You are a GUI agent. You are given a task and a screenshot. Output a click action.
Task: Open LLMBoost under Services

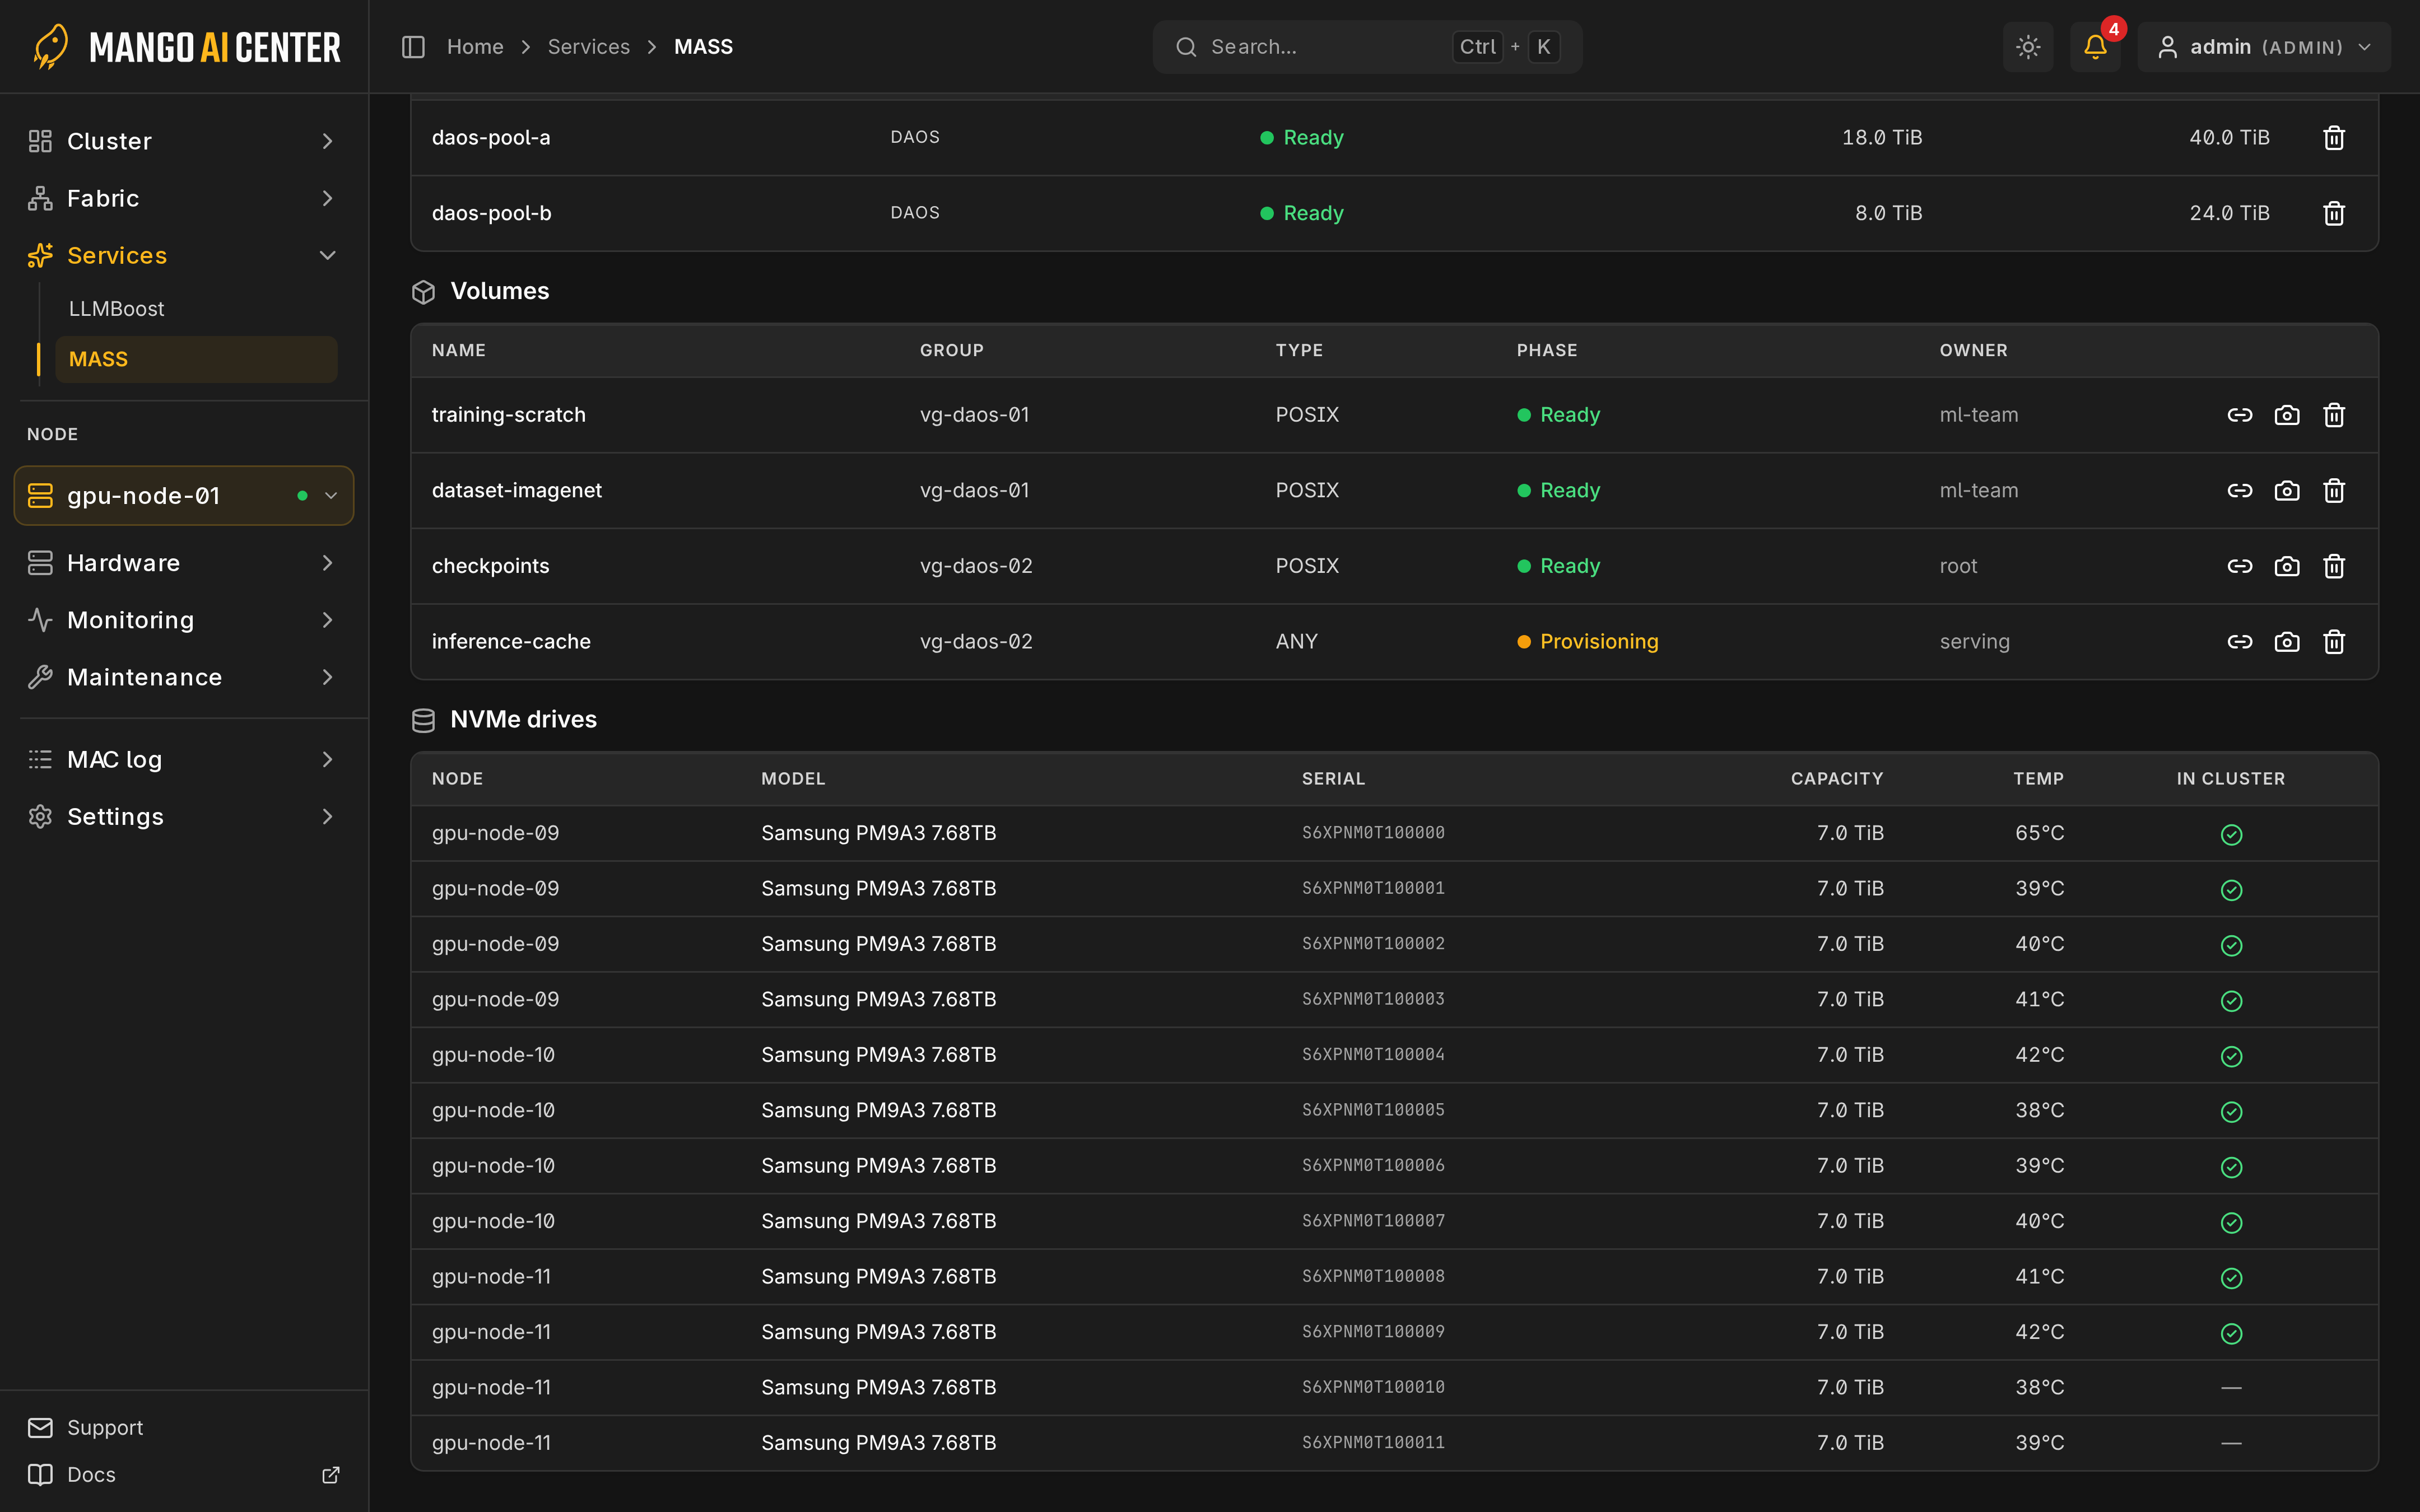[x=196, y=309]
